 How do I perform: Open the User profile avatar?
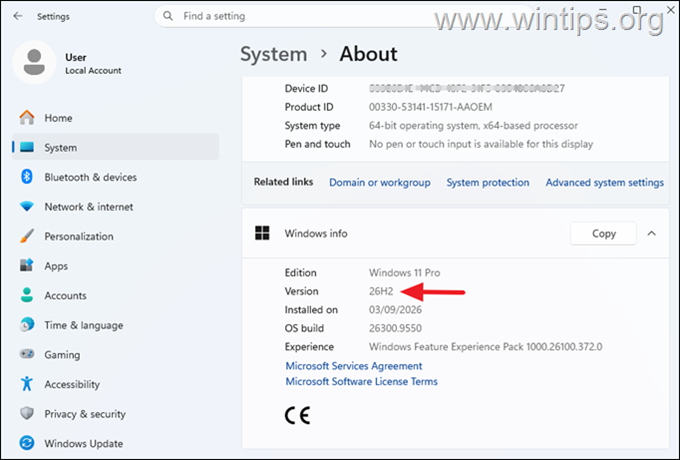(x=34, y=62)
